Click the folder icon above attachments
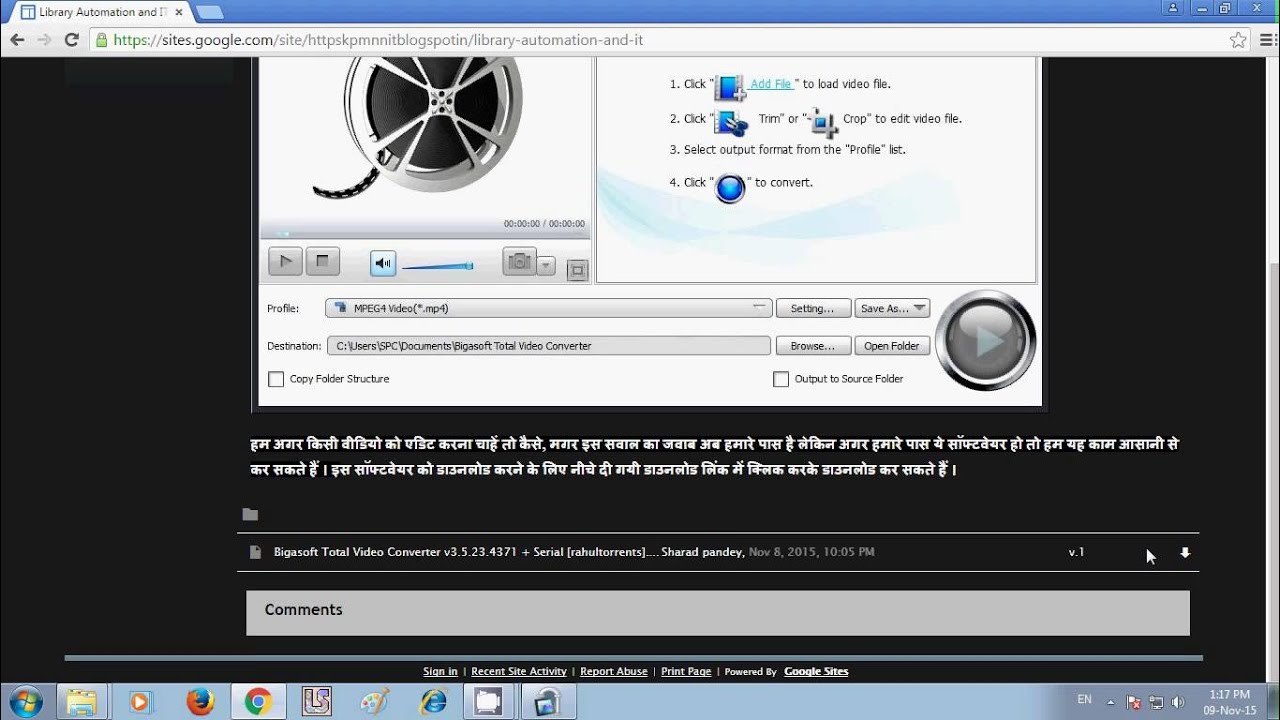Viewport: 1280px width, 720px height. [250, 514]
